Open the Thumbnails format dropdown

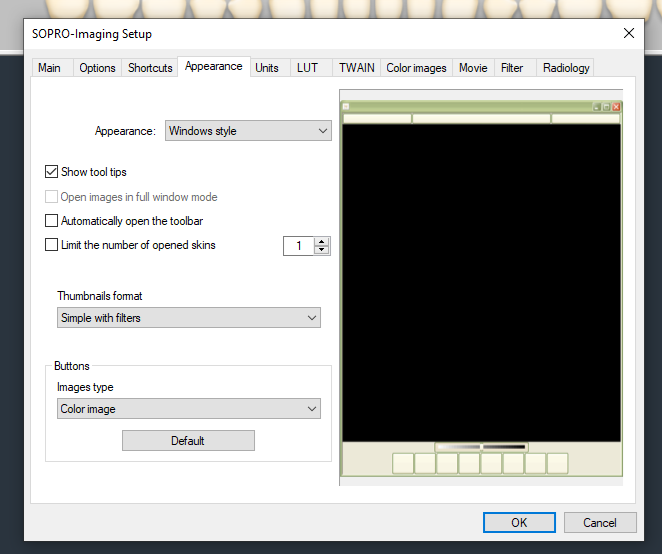coord(189,318)
